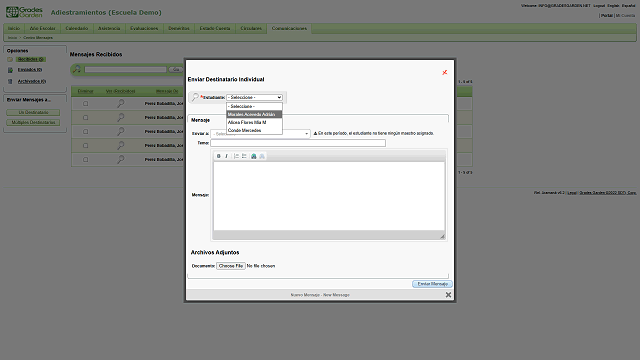Click the 'Nuevo Mensaje - New Message' footer text
This screenshot has height=360, width=640.
(320, 295)
